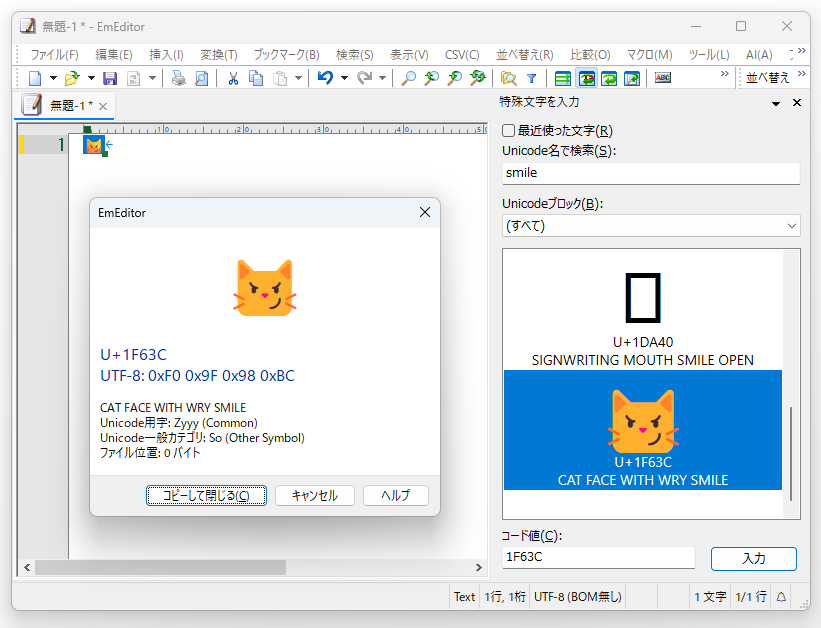The width and height of the screenshot is (821, 628).
Task: Click the Find in Files icon
Action: [x=508, y=79]
